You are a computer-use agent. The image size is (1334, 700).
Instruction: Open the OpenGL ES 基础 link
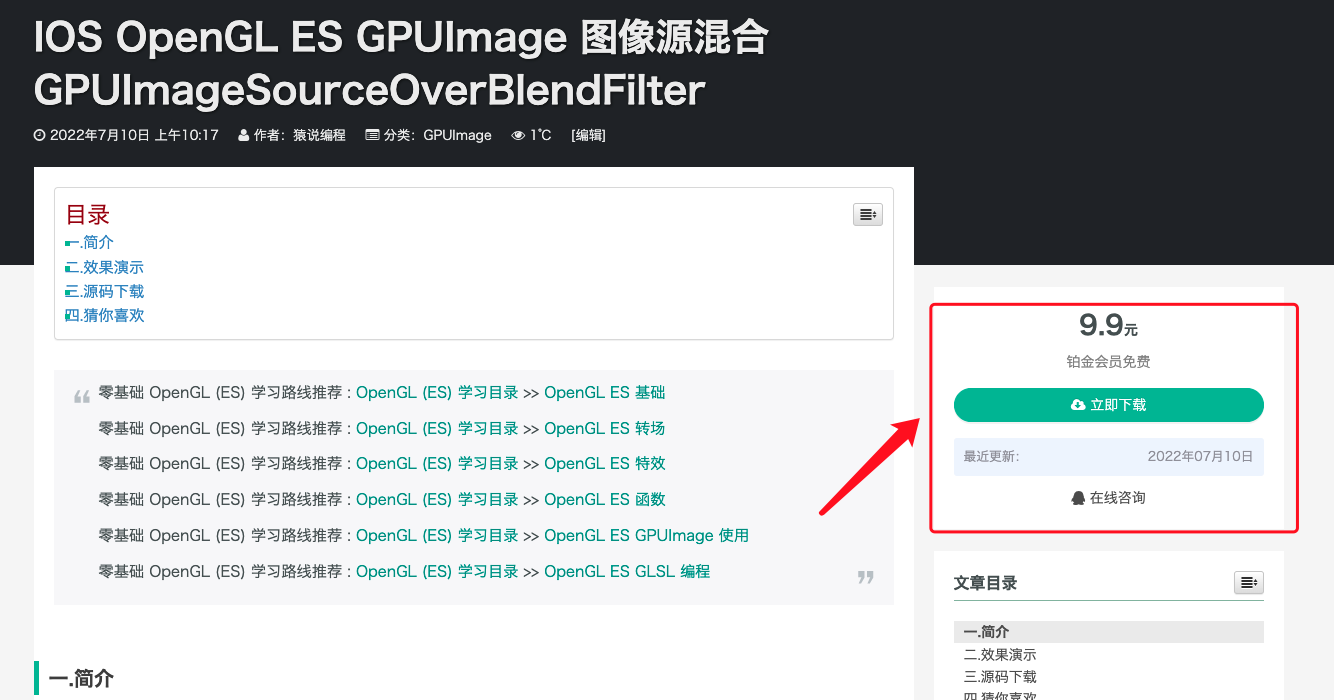604,392
